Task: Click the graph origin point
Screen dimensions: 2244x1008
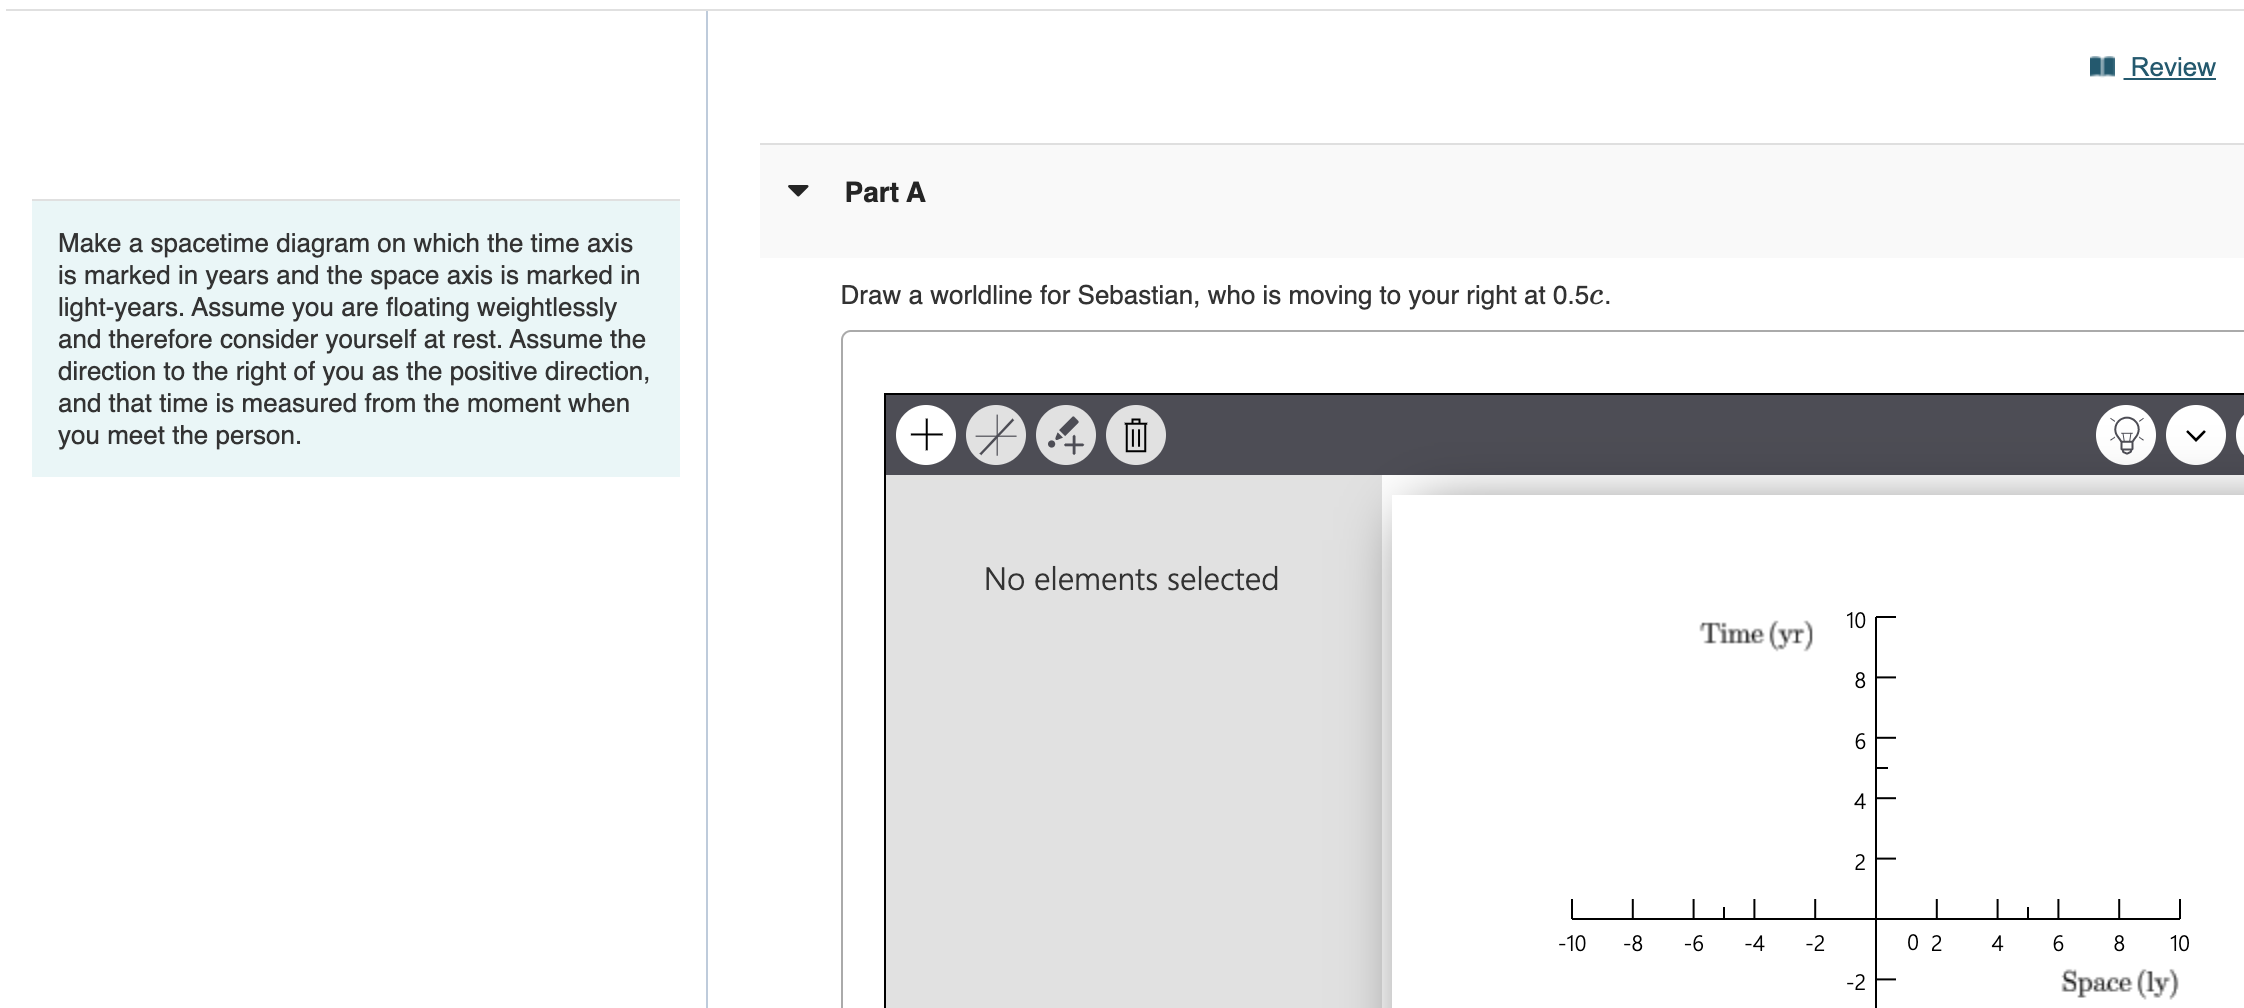Action: point(1876,919)
